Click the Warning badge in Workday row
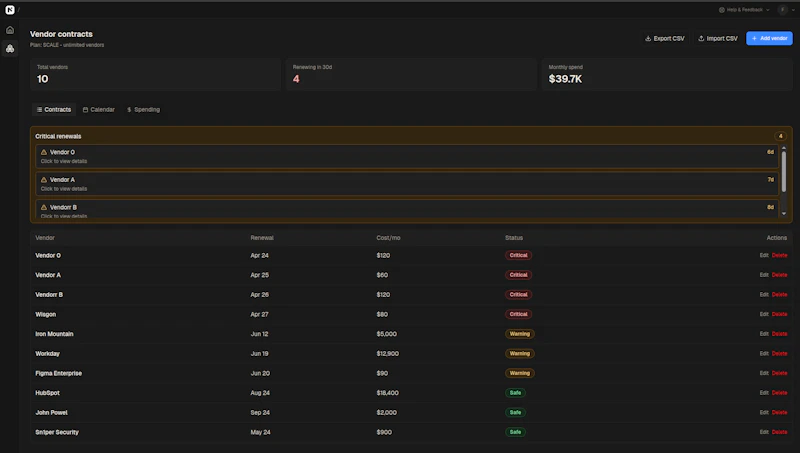Image resolution: width=800 pixels, height=453 pixels. 519,354
